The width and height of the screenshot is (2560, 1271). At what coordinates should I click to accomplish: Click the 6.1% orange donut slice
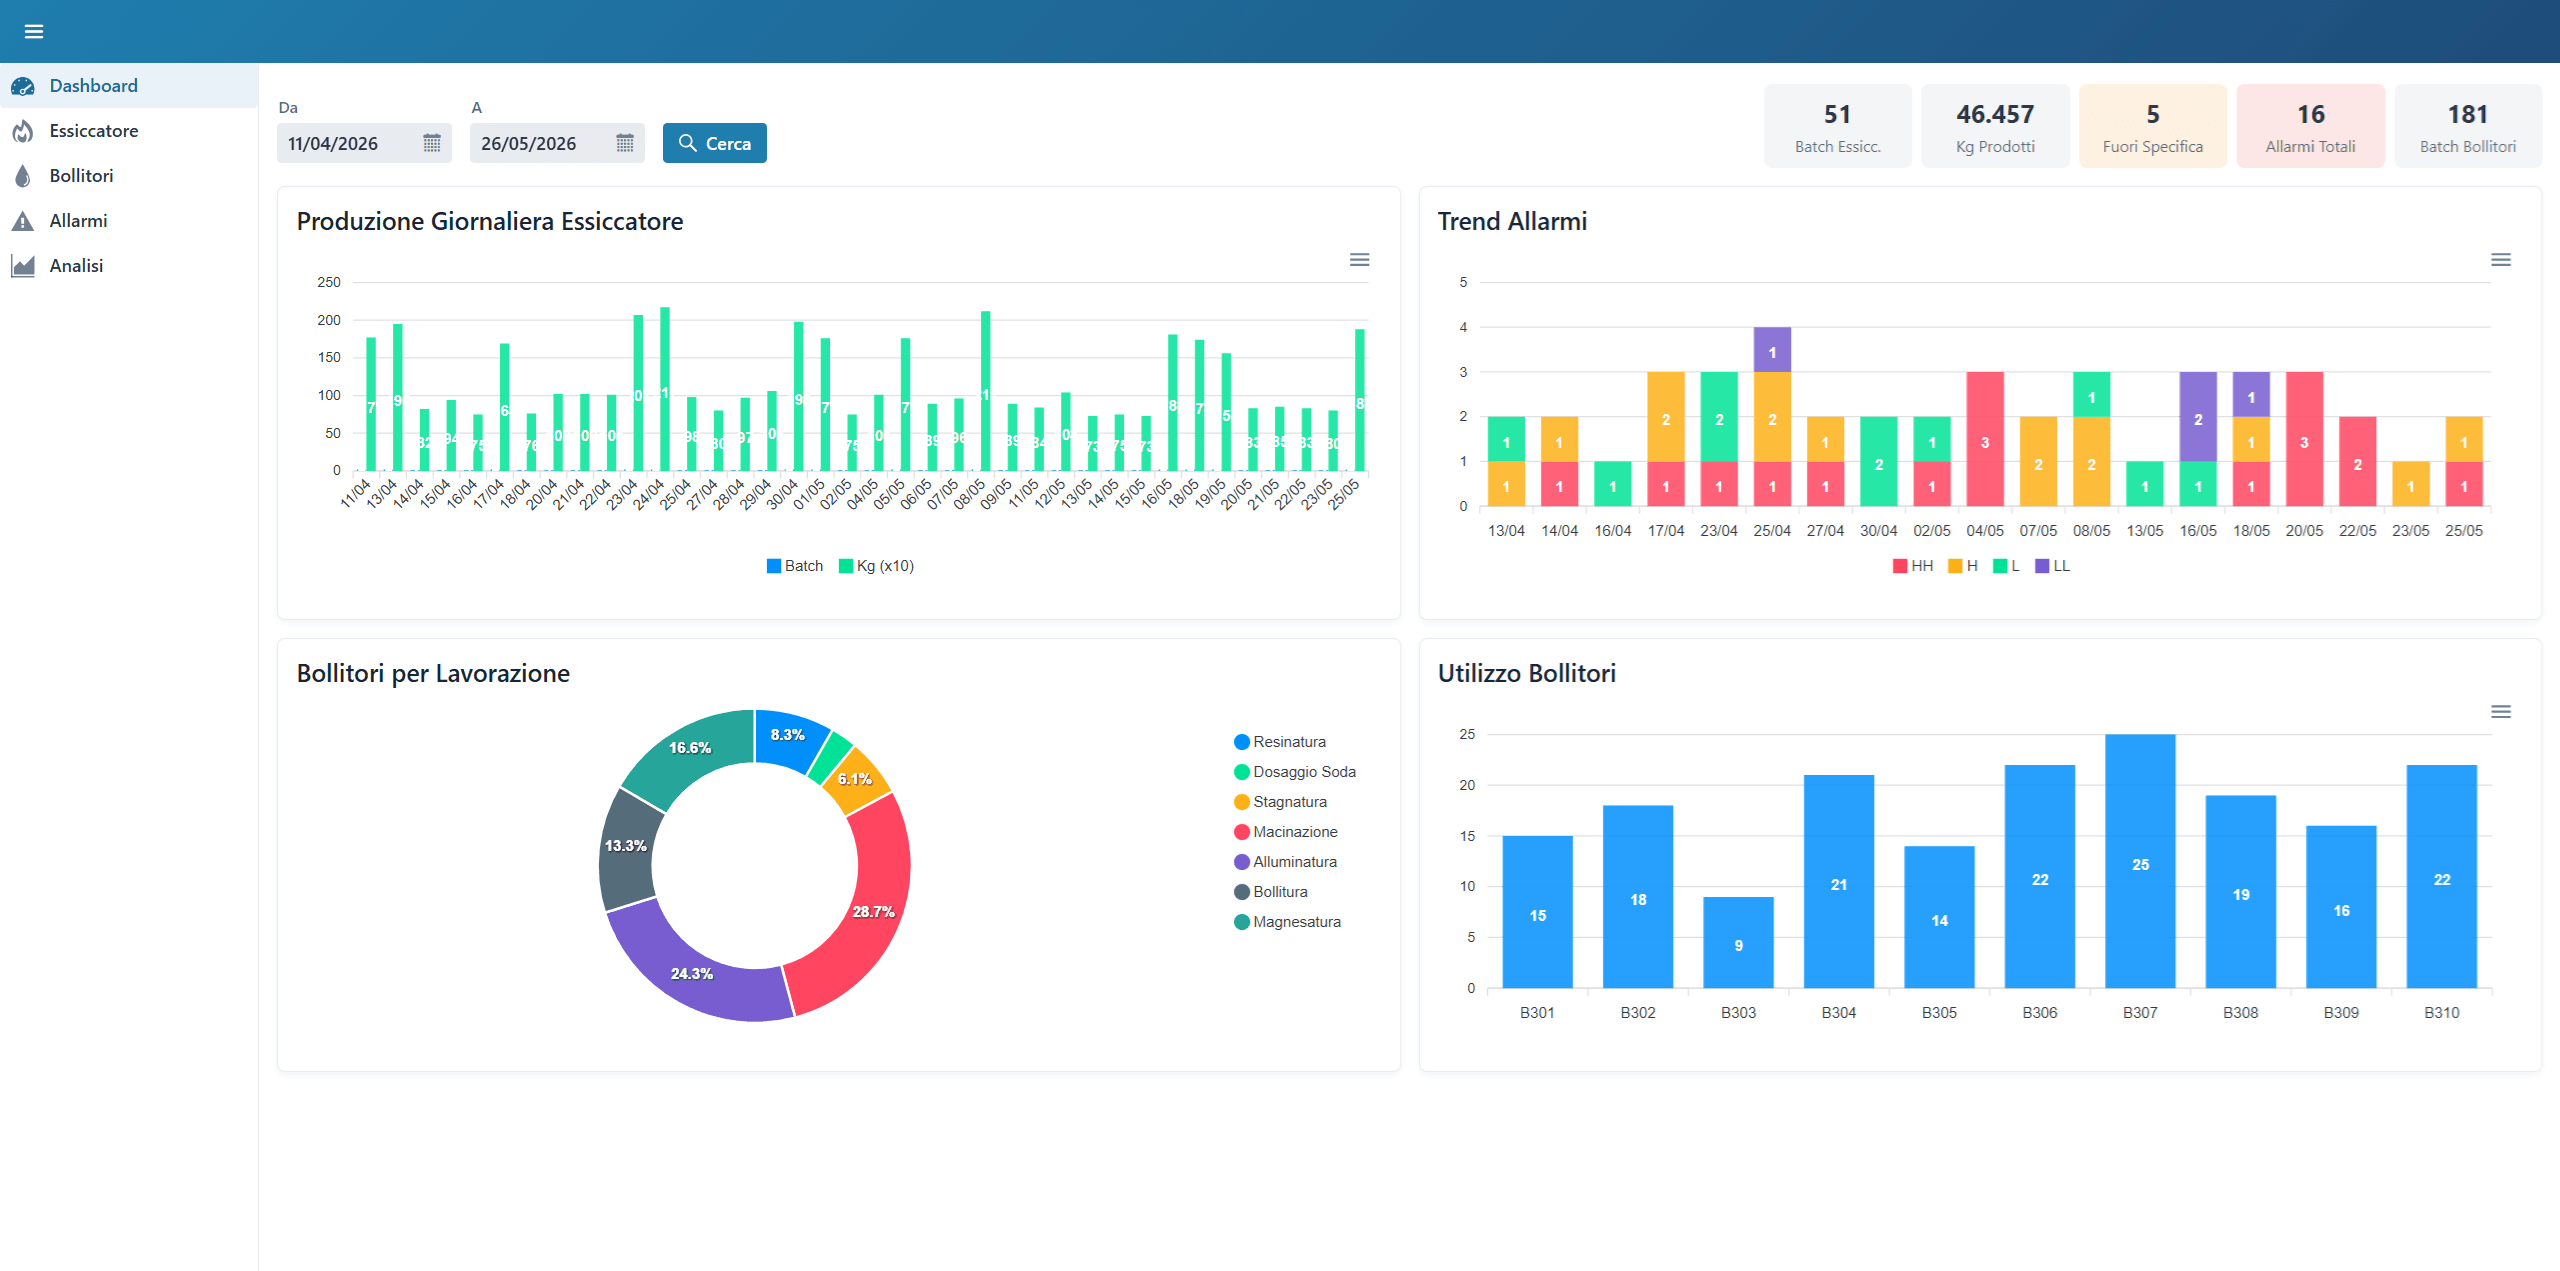(x=856, y=781)
